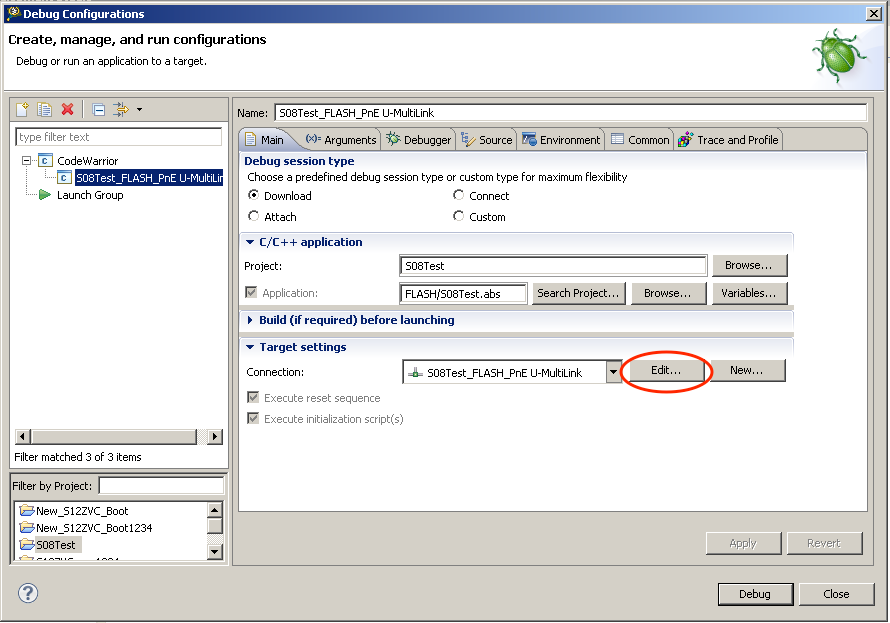Click the filter launch configurations icon

click(x=121, y=109)
